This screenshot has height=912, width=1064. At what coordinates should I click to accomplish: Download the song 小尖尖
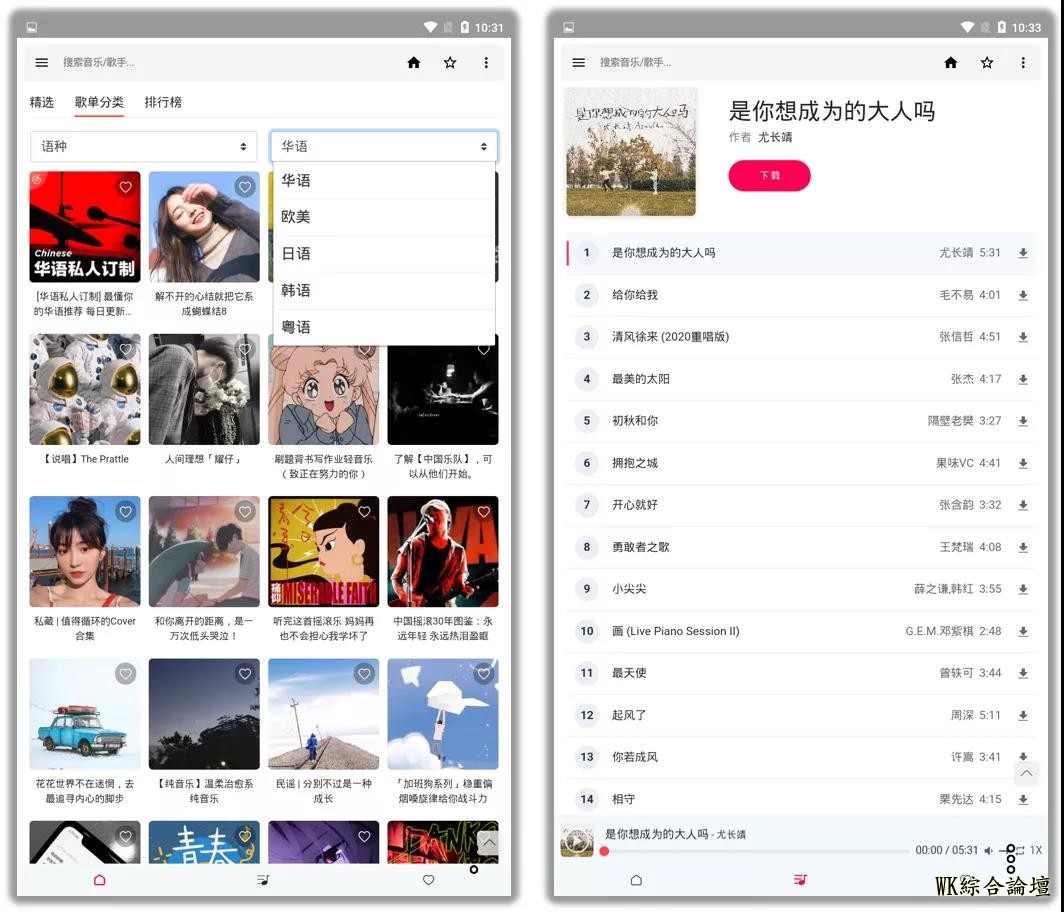(x=1023, y=590)
